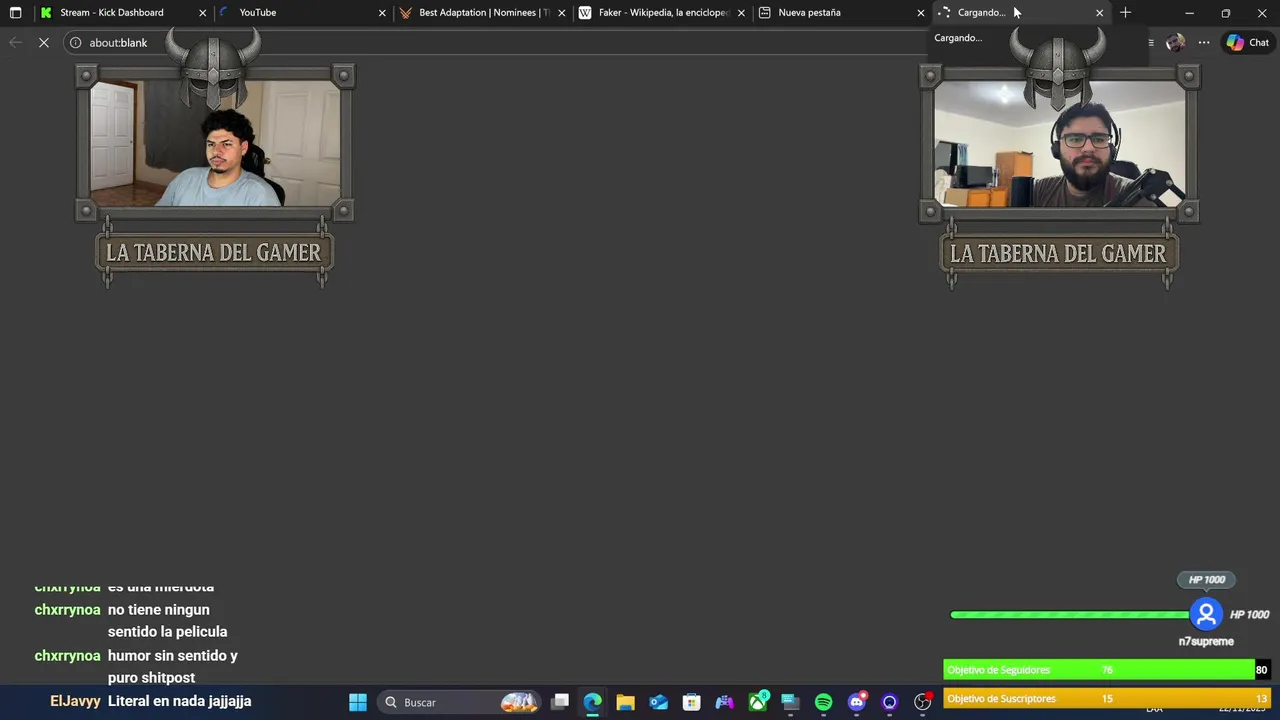Viewport: 1280px width, 720px height.
Task: Close the YouTube tab
Action: coord(382,13)
